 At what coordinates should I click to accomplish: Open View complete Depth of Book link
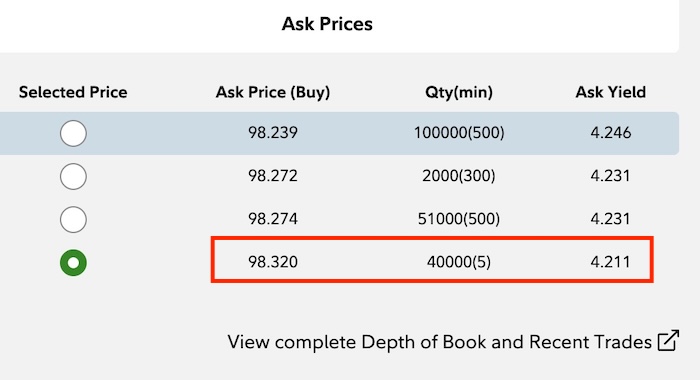440,342
